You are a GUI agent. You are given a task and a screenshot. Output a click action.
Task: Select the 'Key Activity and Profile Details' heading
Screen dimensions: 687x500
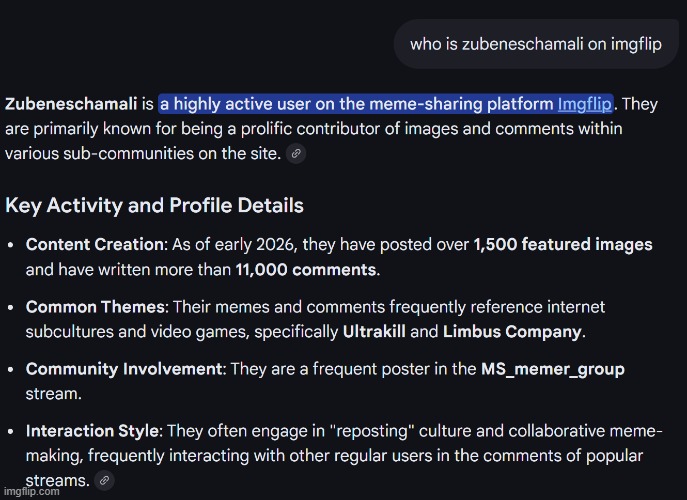click(x=154, y=206)
